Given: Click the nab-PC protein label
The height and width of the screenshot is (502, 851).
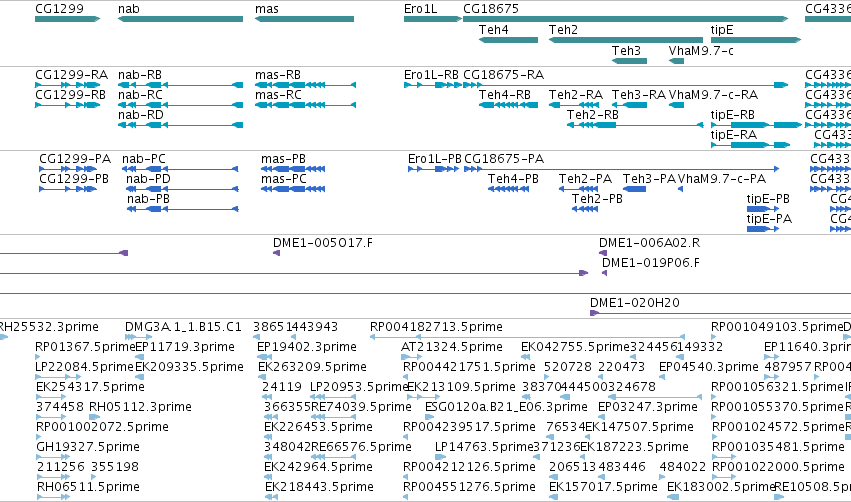Looking at the screenshot, I should [144, 159].
